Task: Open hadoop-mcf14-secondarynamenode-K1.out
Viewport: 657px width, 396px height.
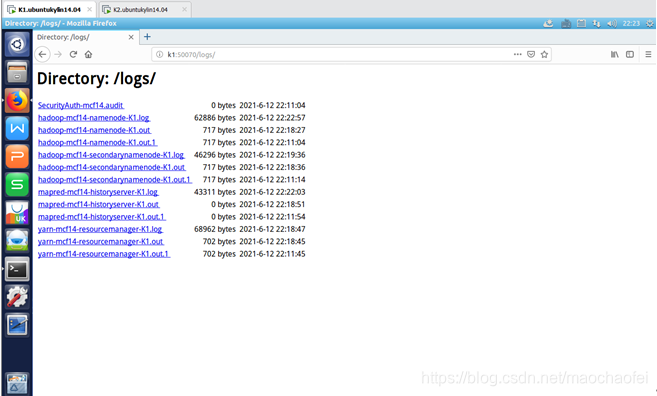Action: click(x=111, y=167)
